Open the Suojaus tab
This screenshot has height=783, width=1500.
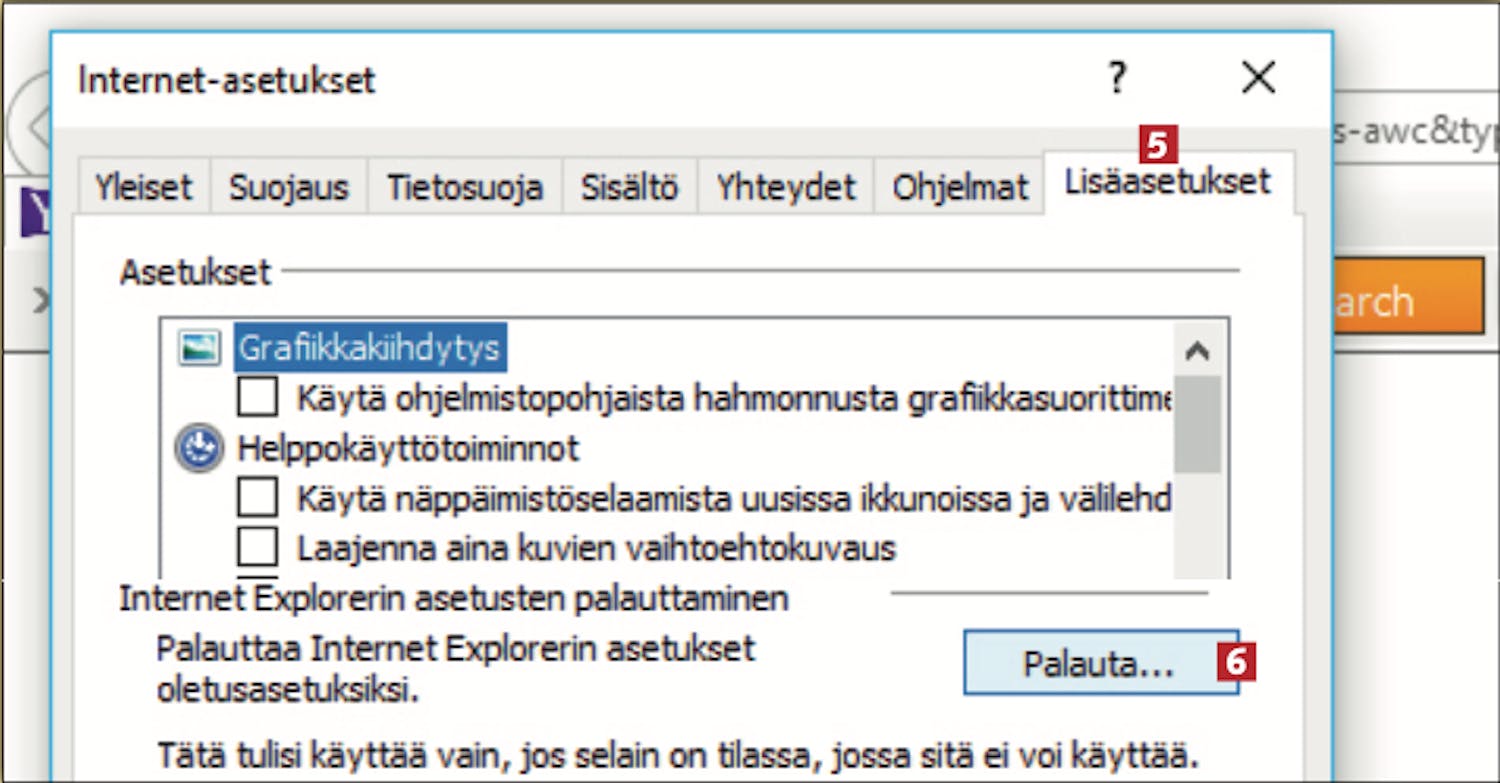288,187
